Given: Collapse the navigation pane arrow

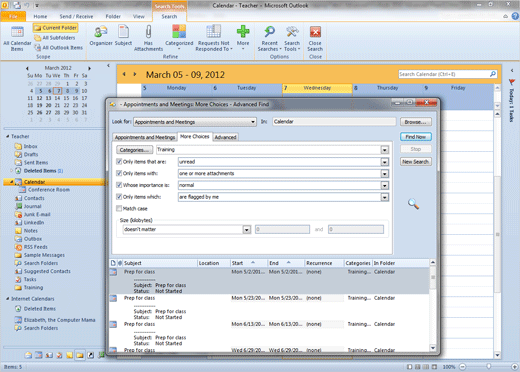Looking at the screenshot, I should [108, 66].
